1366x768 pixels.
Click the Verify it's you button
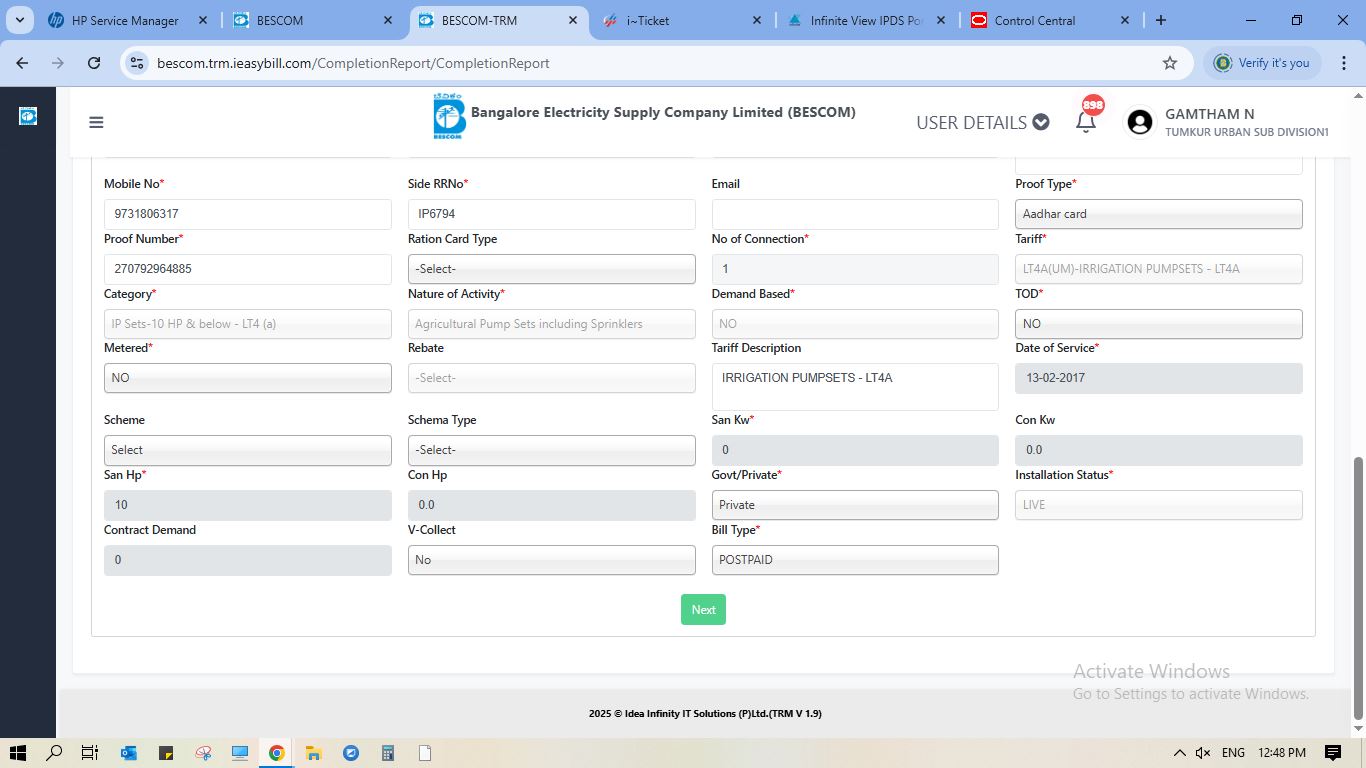1262,63
